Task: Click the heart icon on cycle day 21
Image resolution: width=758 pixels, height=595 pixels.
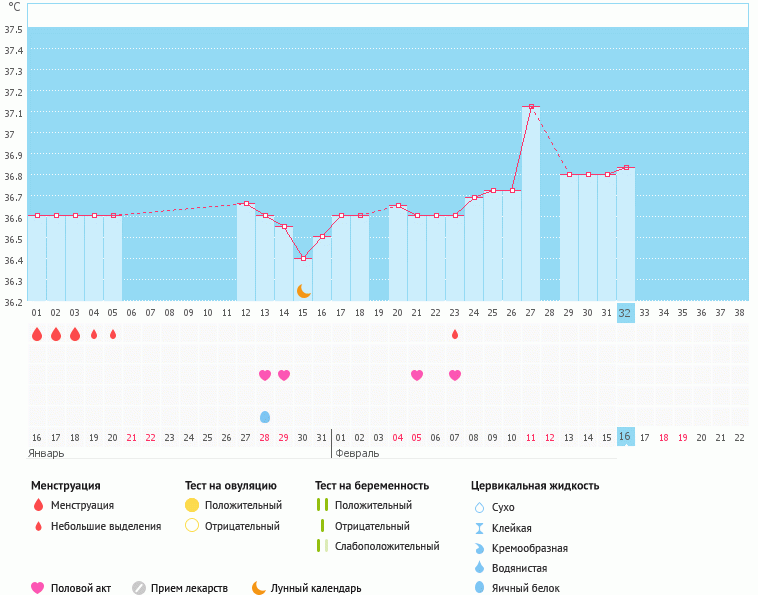Action: 417,375
